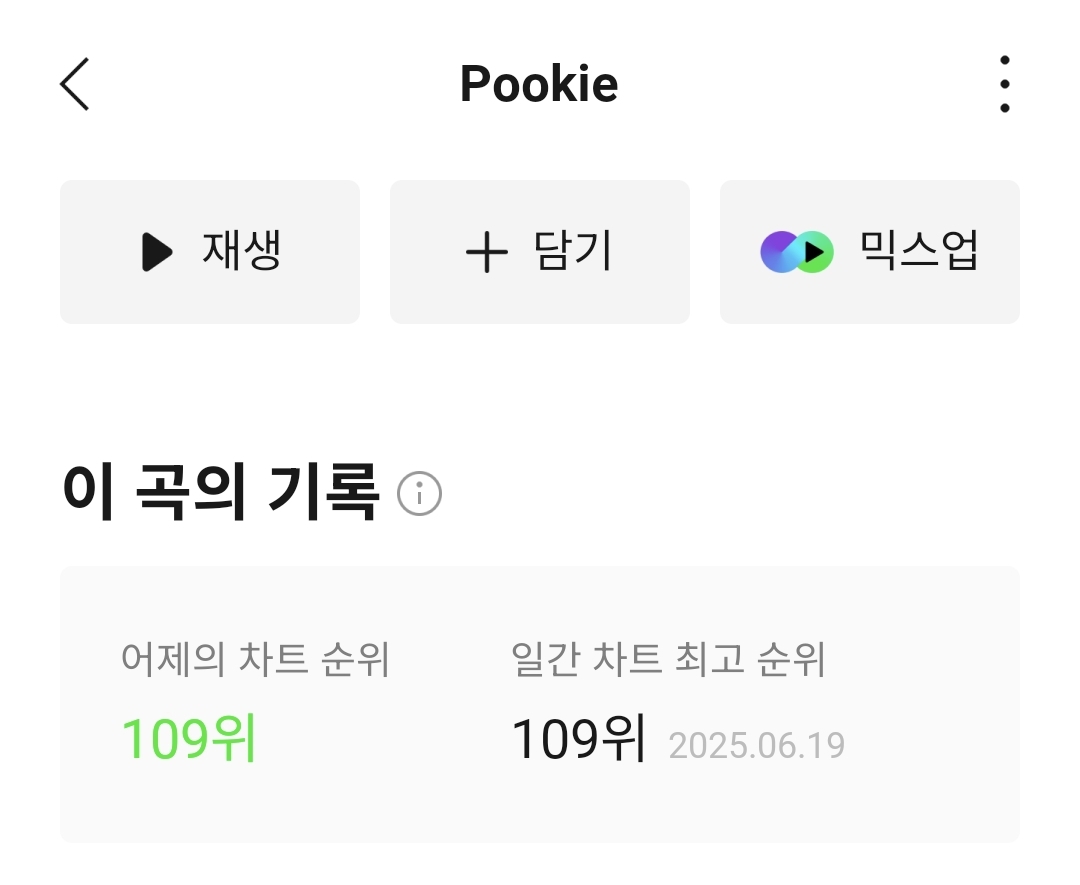Select the Pookie song title
This screenshot has height=885, width=1080.
[x=539, y=84]
